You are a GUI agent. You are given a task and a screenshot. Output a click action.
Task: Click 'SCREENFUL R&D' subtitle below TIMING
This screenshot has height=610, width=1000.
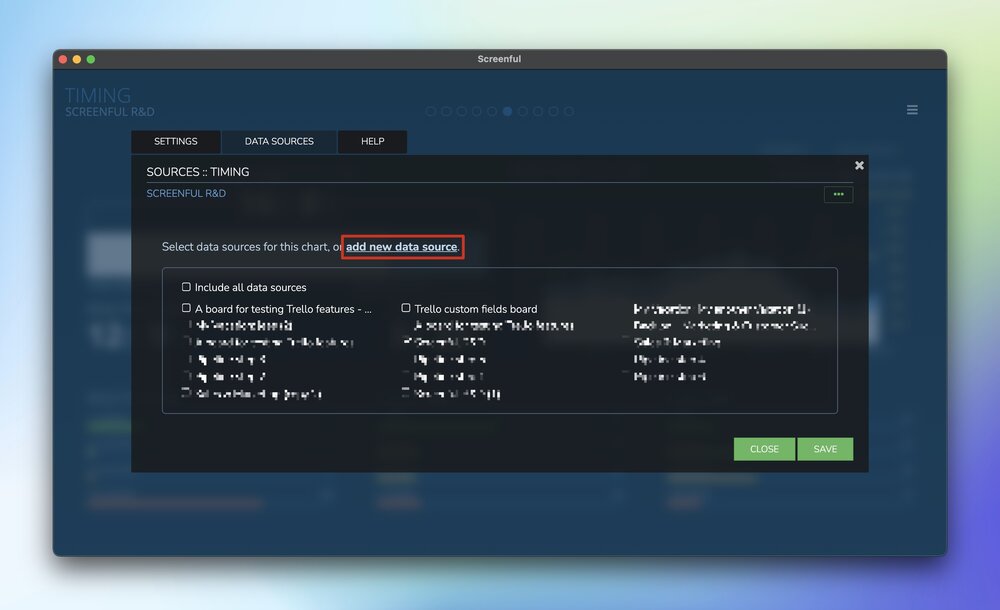point(110,112)
